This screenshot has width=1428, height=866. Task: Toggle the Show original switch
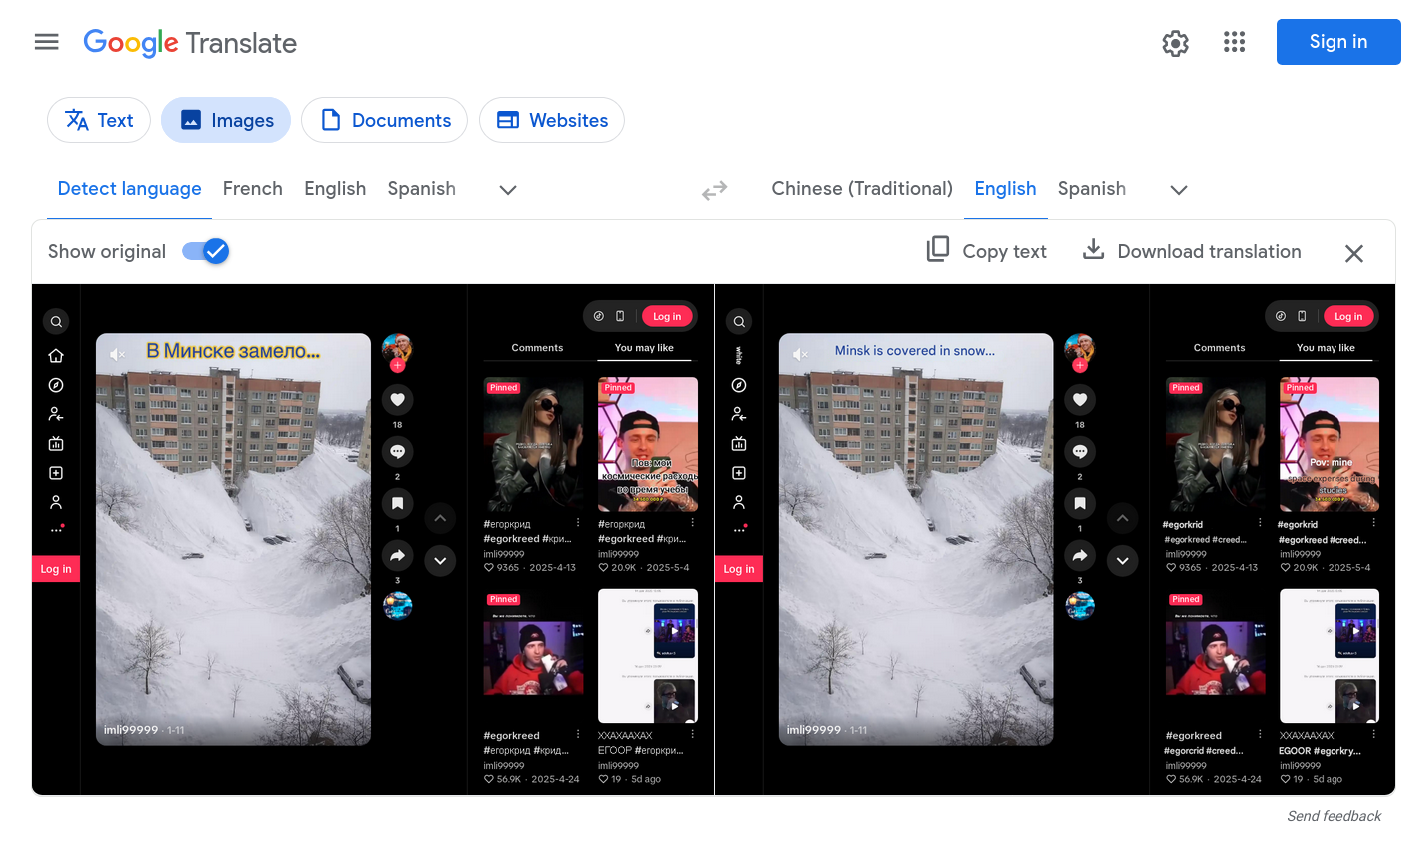(206, 251)
